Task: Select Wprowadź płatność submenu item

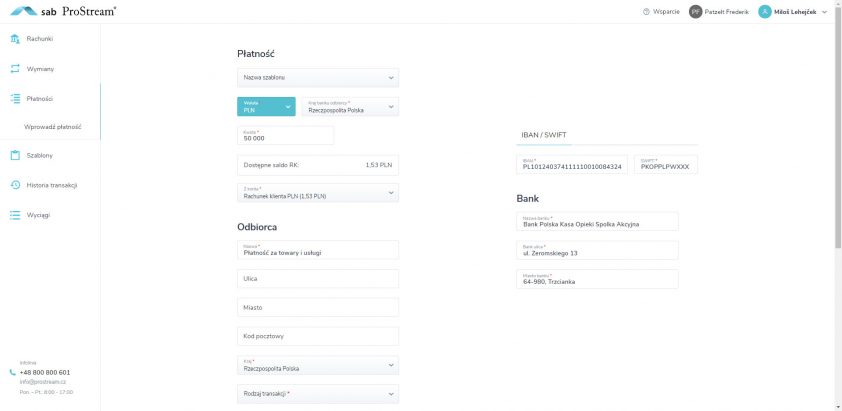Action: [53, 127]
